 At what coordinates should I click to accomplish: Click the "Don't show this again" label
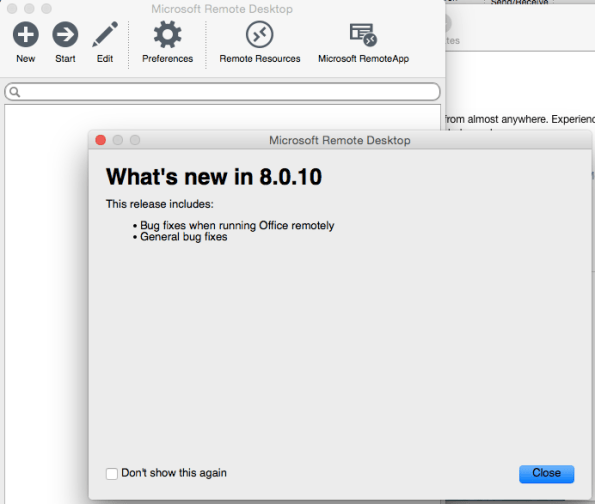174,473
